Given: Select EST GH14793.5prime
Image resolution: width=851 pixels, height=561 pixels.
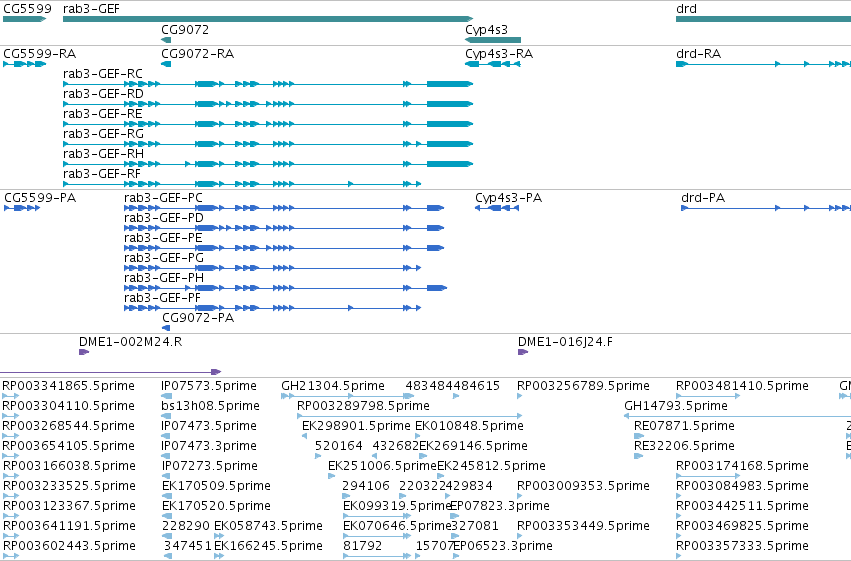Looking at the screenshot, I should pyautogui.click(x=676, y=406).
